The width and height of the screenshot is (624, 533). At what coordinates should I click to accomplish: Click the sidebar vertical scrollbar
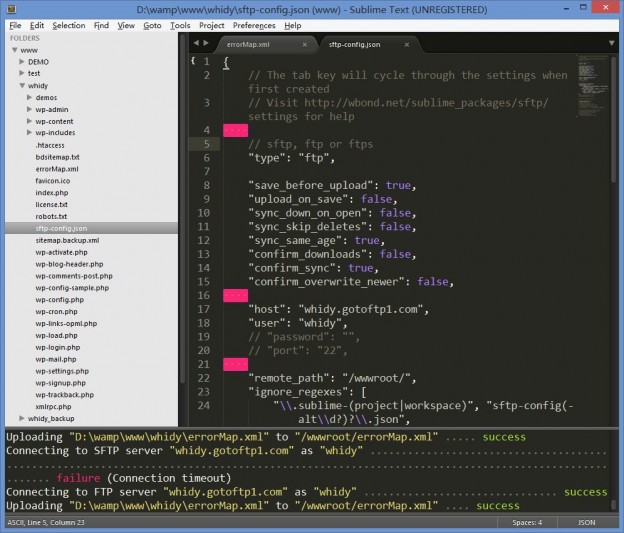coord(183,209)
